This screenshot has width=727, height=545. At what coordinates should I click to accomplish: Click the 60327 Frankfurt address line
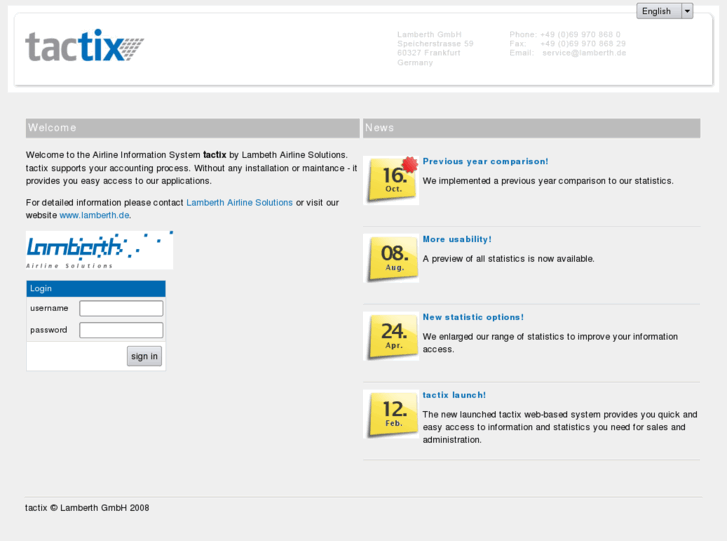(x=428, y=53)
